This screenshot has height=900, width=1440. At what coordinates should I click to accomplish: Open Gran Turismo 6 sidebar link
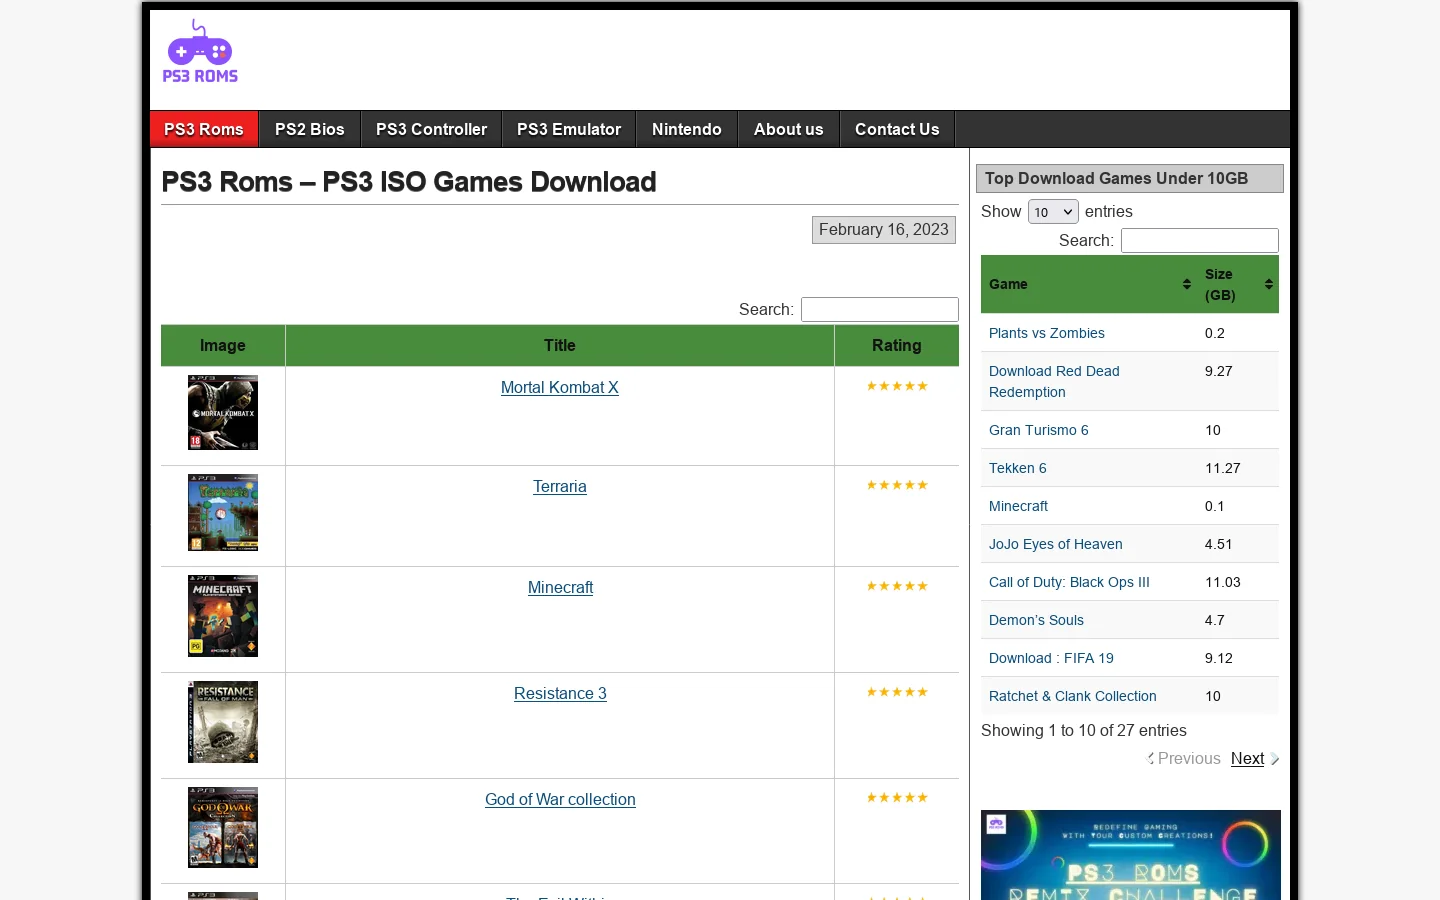click(x=1039, y=430)
